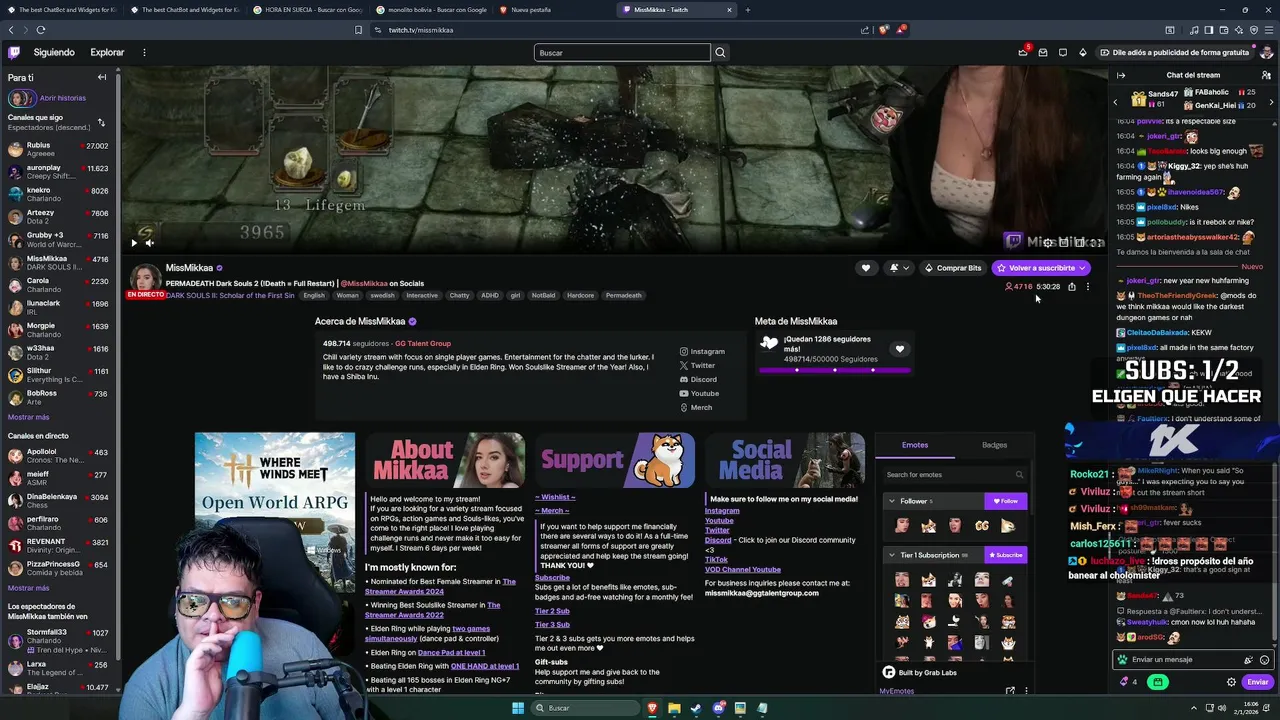Image resolution: width=1280 pixels, height=720 pixels.
Task: Open Brave from the taskbar
Action: coord(652,708)
